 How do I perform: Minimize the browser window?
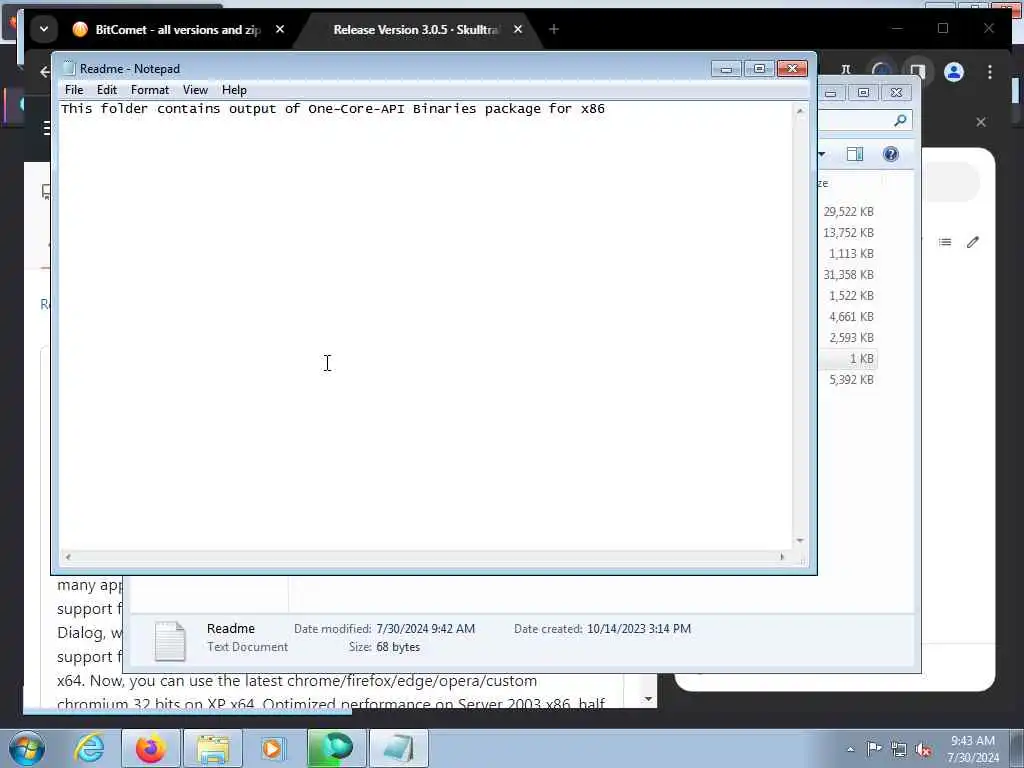(897, 29)
